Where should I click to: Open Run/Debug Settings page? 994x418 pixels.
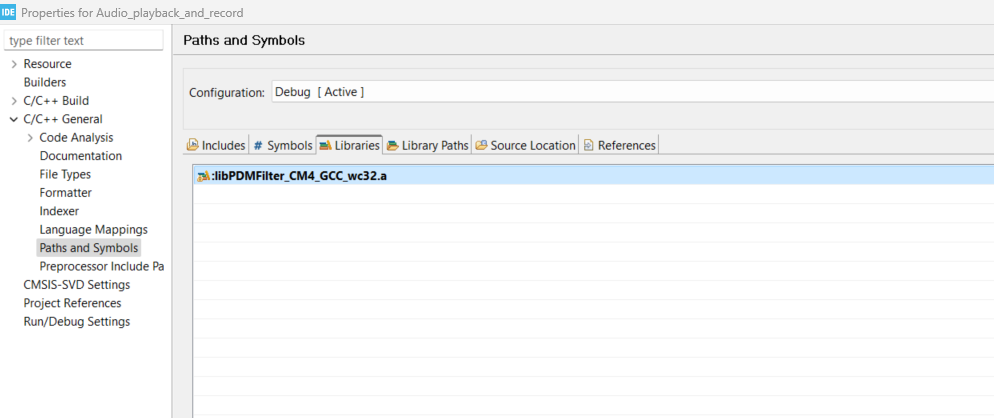[x=77, y=322]
